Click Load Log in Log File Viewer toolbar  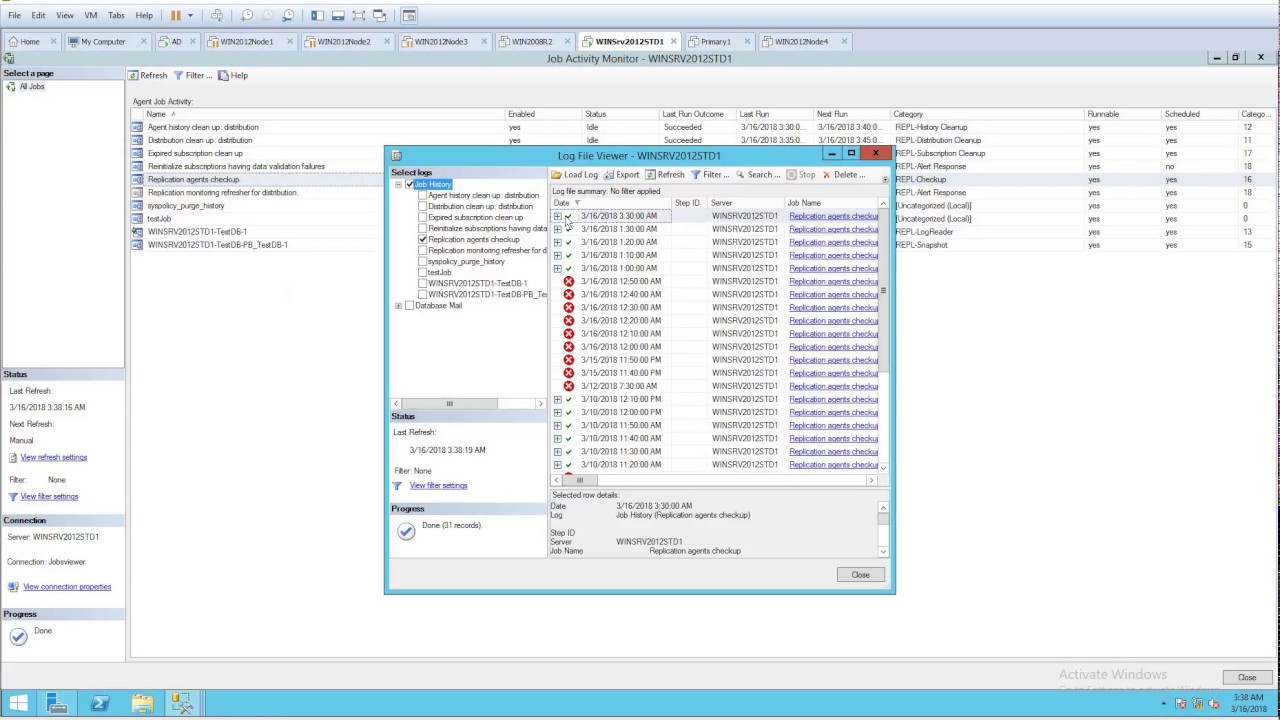[574, 175]
